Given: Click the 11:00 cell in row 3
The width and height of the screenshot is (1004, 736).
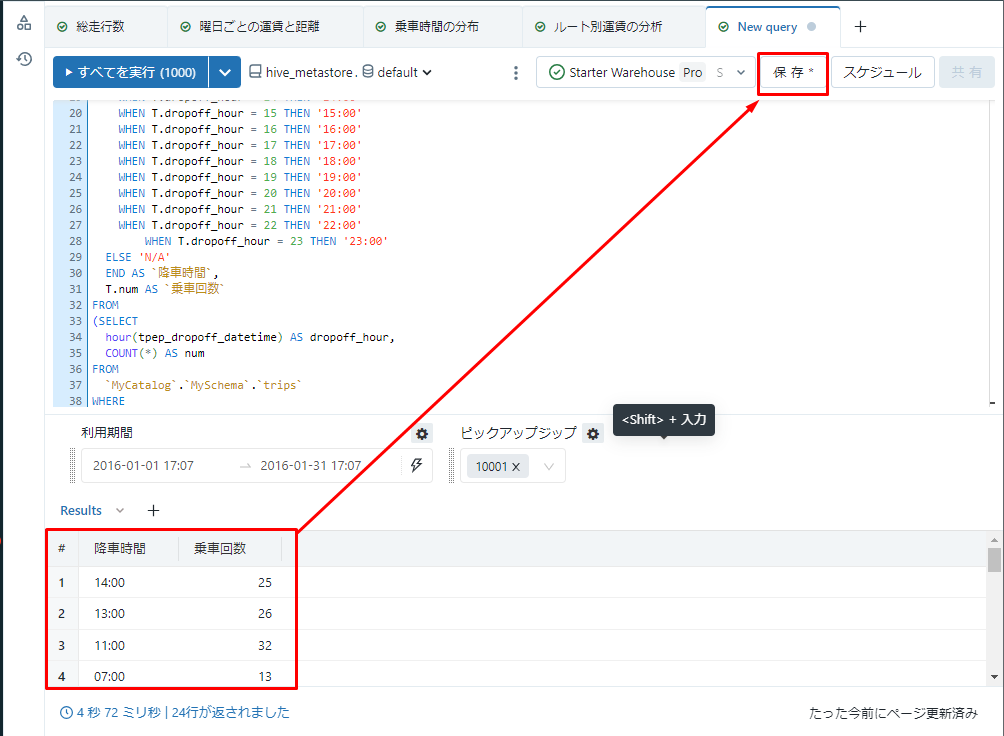Looking at the screenshot, I should tap(109, 646).
